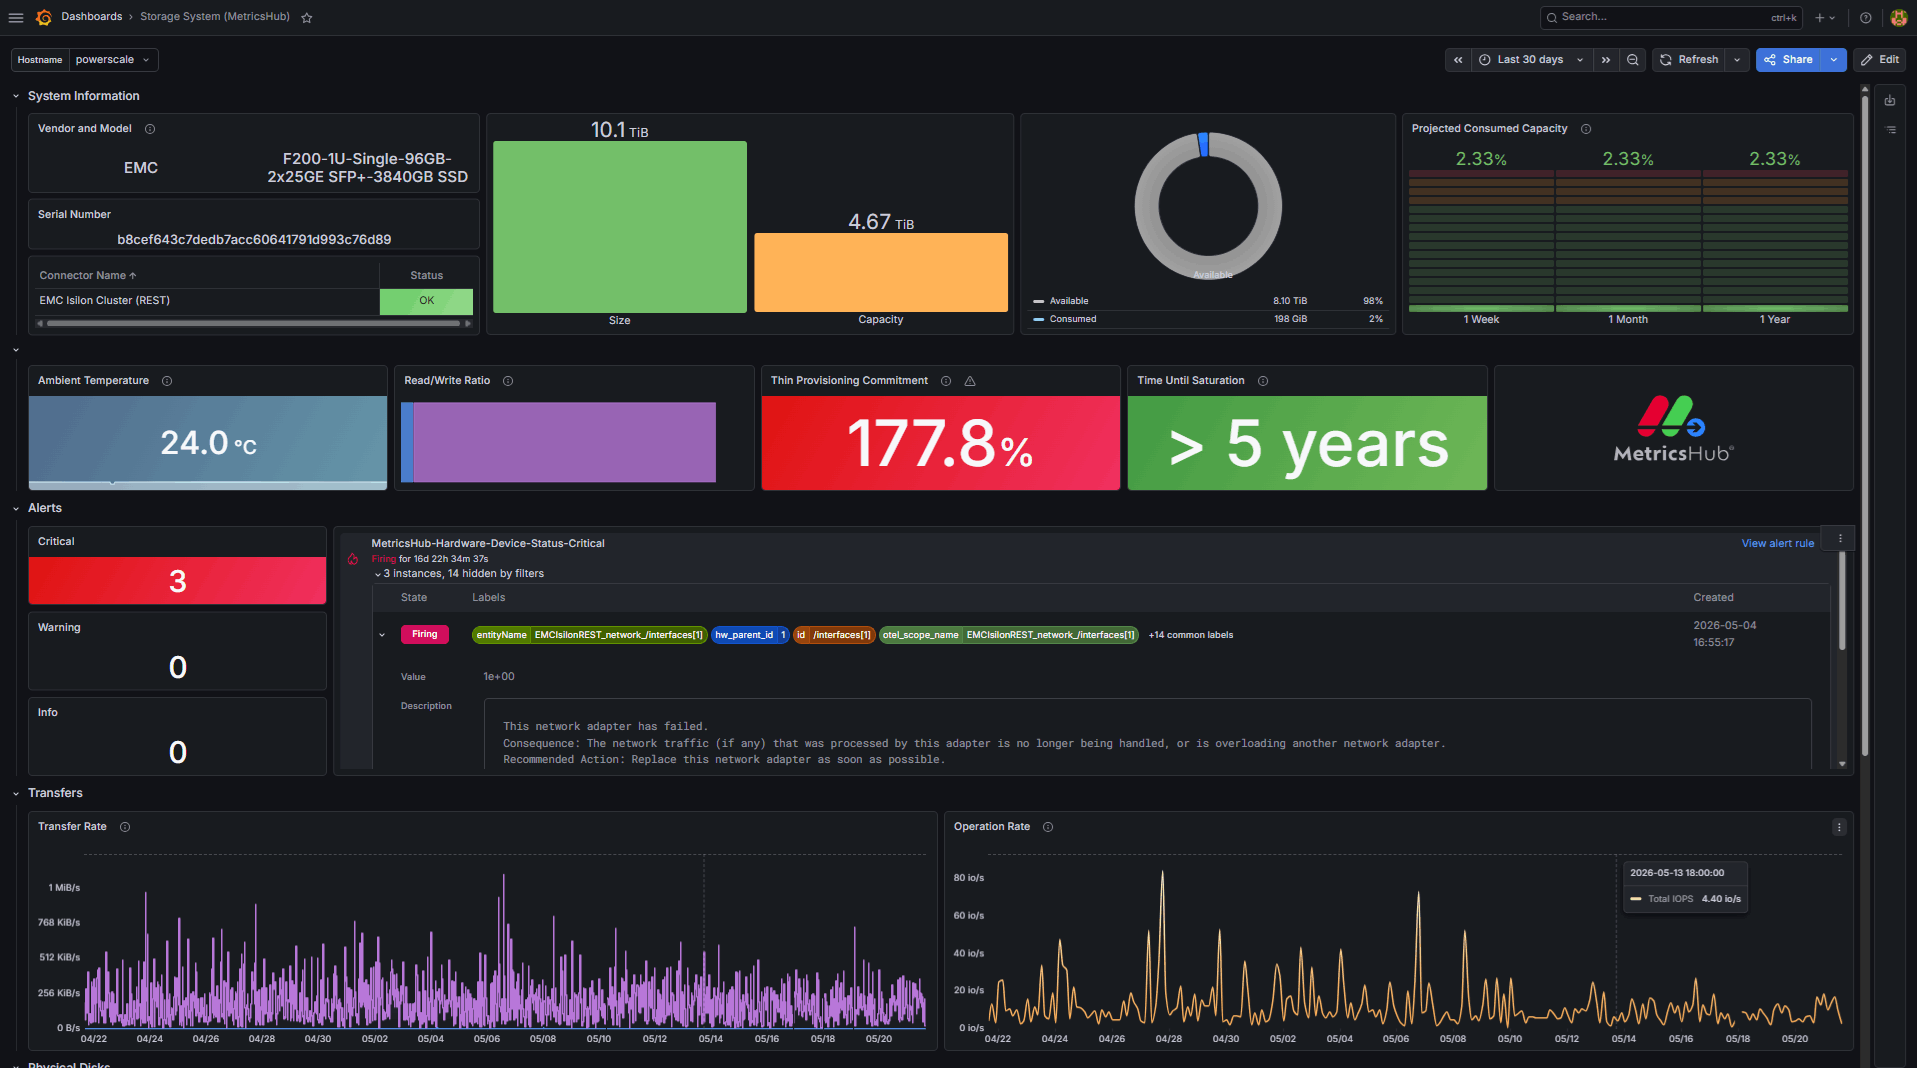Shift the time range forward

click(1606, 60)
